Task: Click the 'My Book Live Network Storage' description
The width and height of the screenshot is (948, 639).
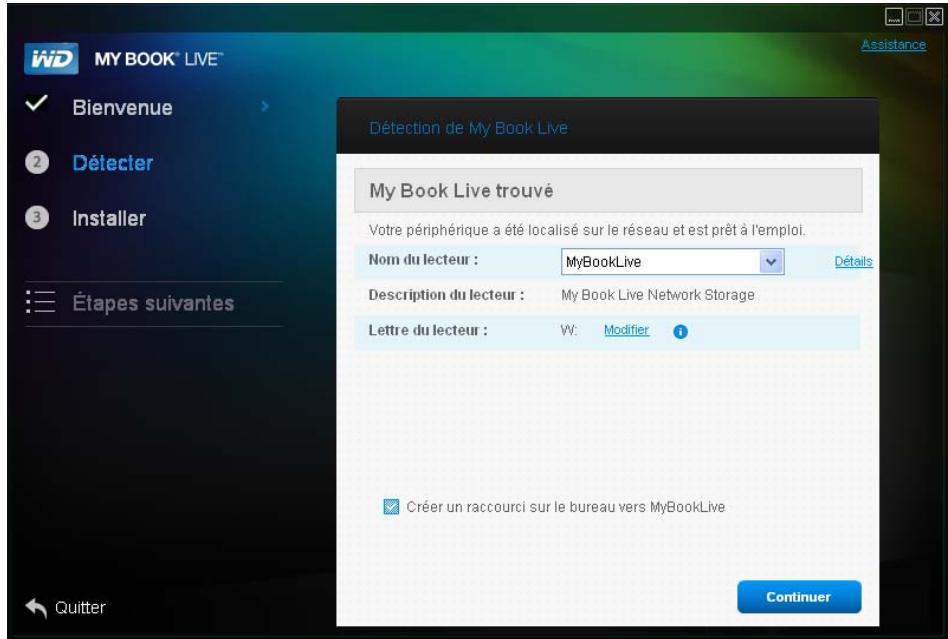Action: (x=658, y=295)
